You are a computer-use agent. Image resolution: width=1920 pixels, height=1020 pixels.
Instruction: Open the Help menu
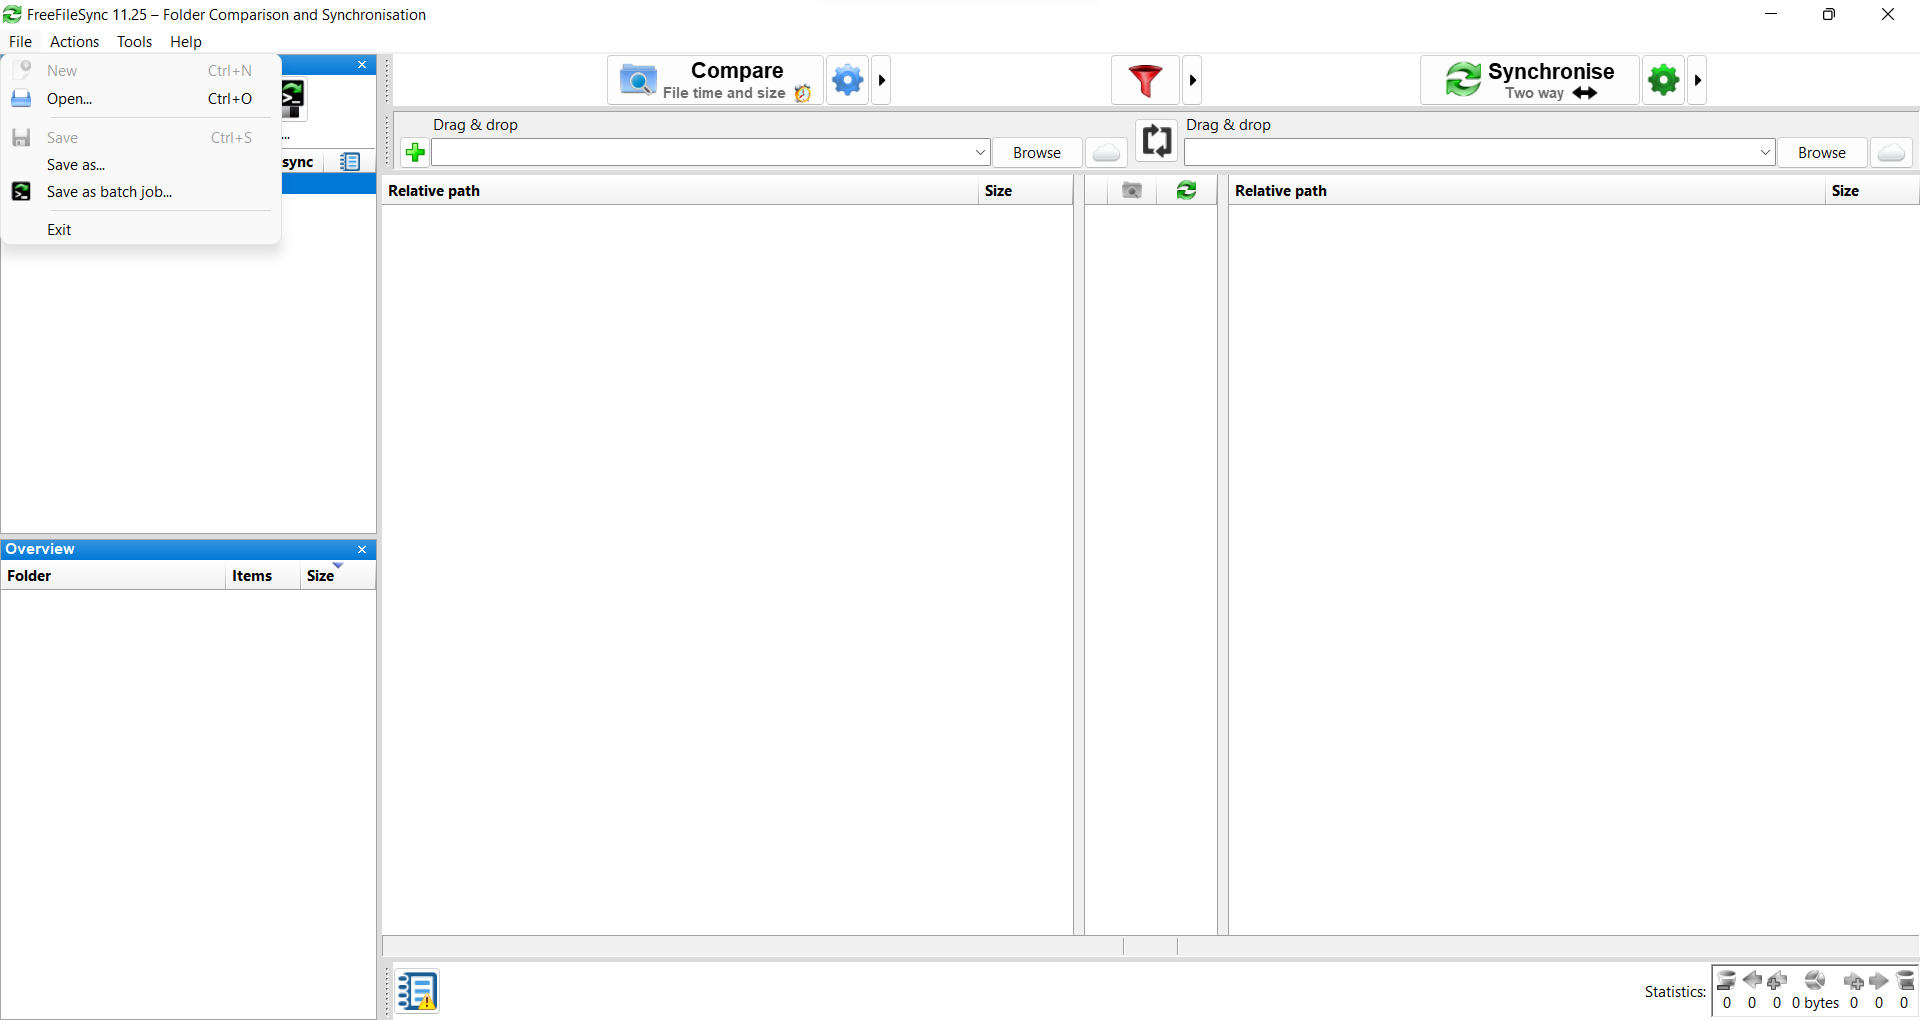pos(186,42)
